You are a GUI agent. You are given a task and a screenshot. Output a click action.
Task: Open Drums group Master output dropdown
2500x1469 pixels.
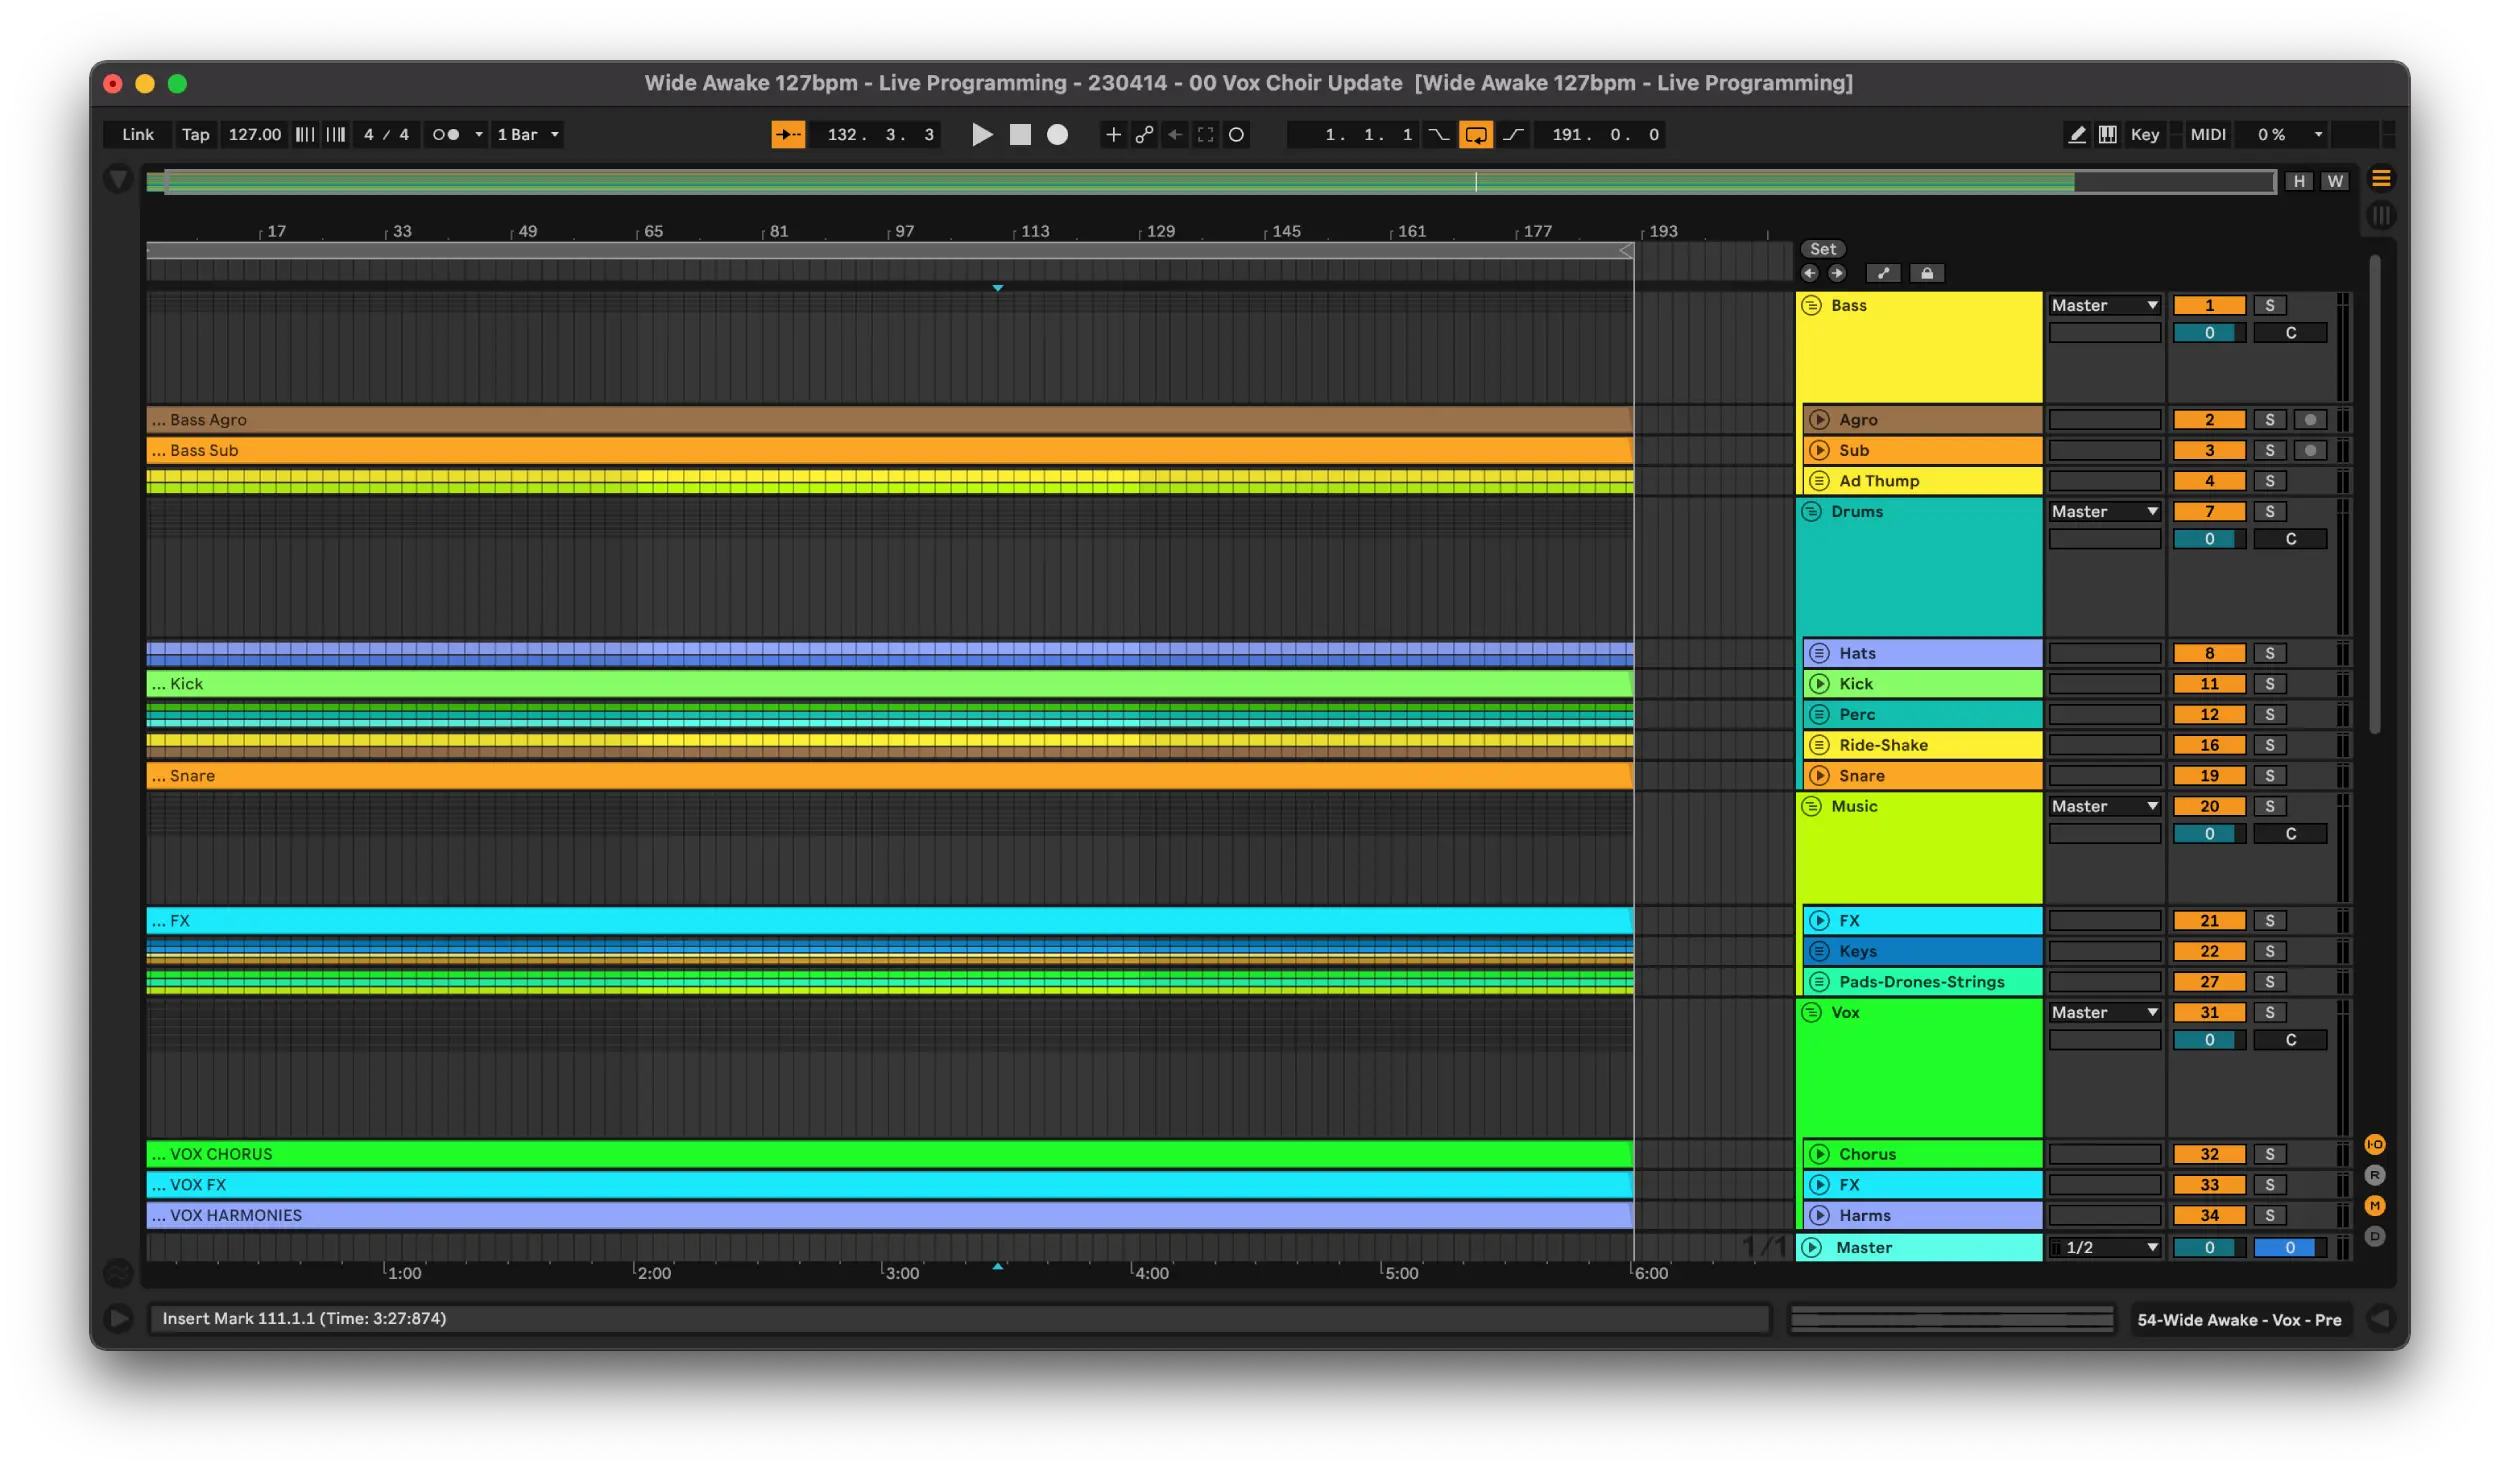pyautogui.click(x=2104, y=512)
